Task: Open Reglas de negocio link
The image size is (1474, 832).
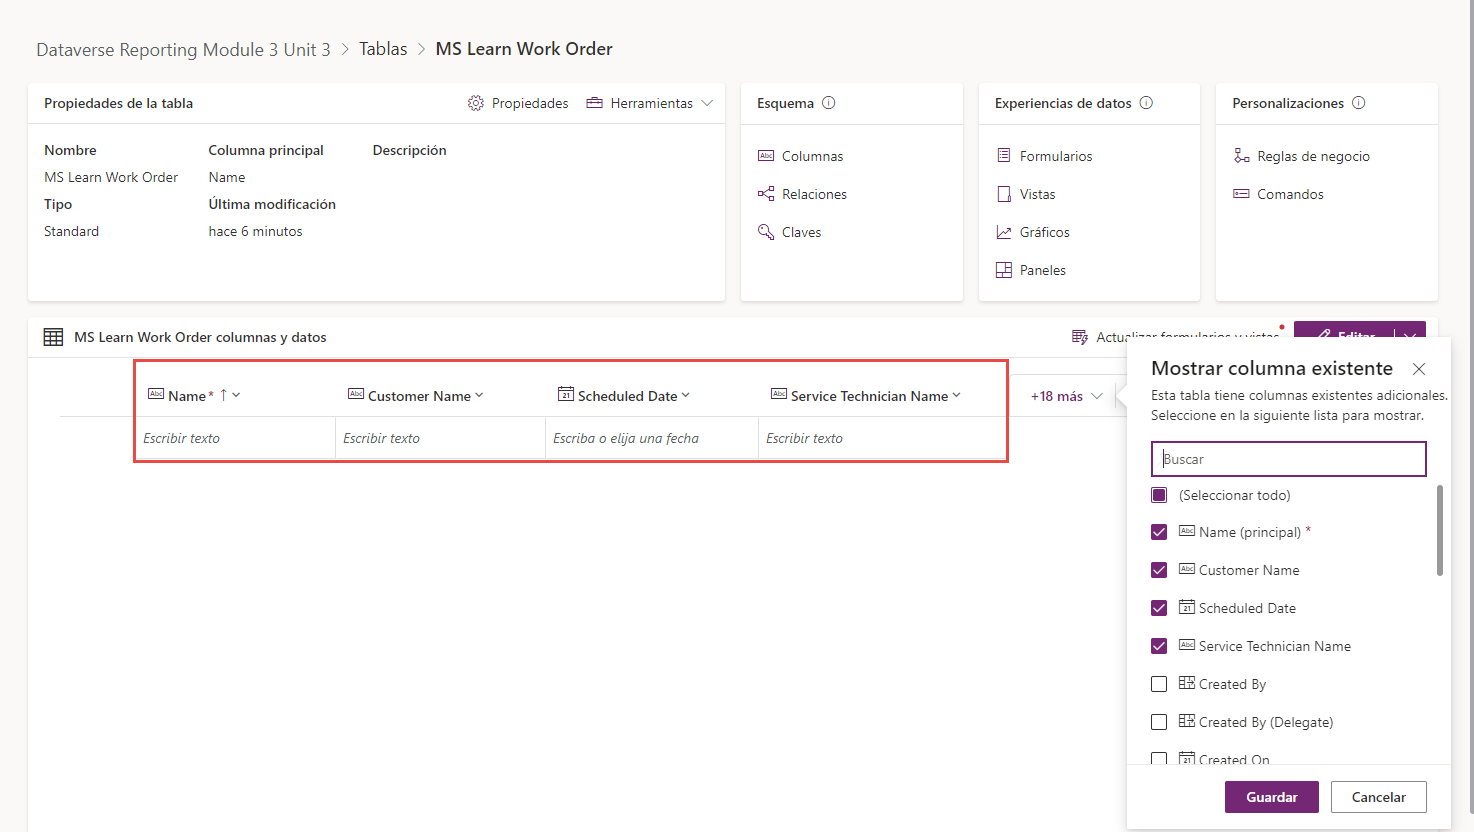Action: click(1313, 156)
